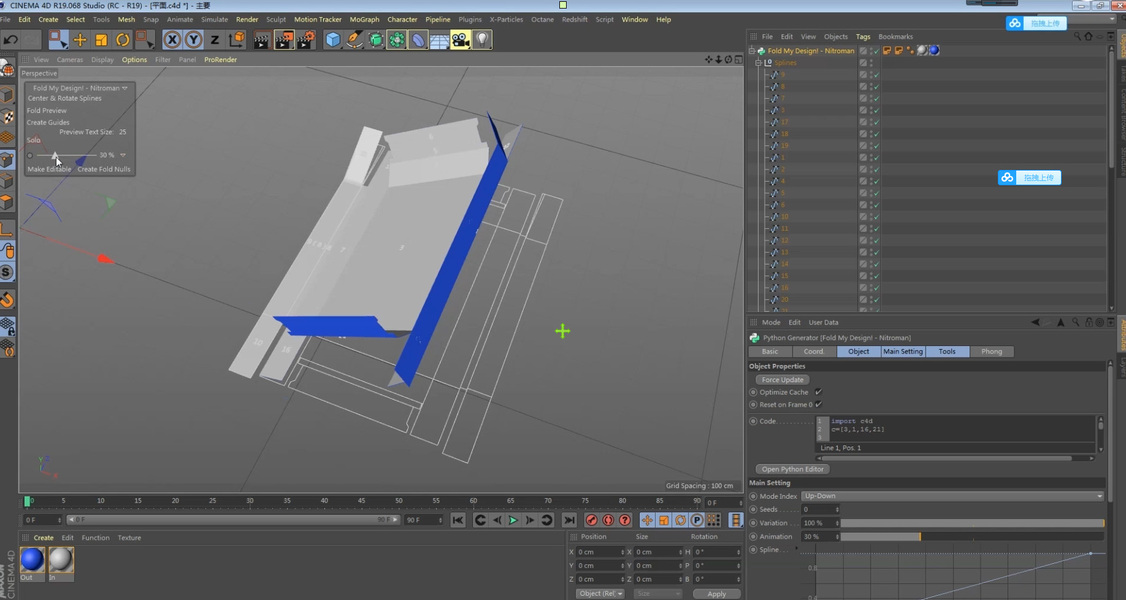Open the Object (Rel) coordinate dropdown
The image size is (1126, 600).
pyautogui.click(x=600, y=594)
